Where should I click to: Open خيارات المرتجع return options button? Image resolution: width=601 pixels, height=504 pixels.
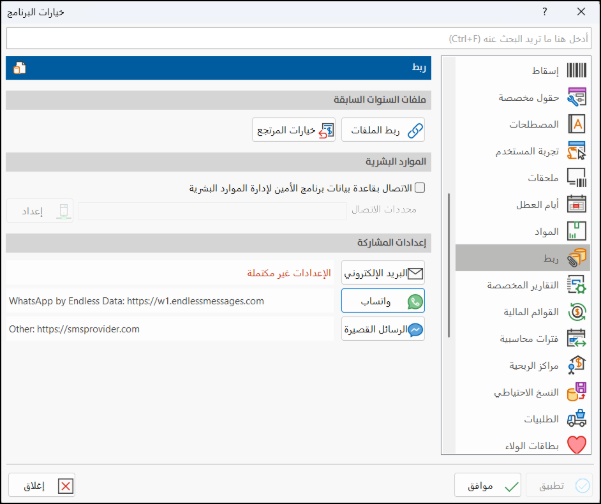pos(294,130)
